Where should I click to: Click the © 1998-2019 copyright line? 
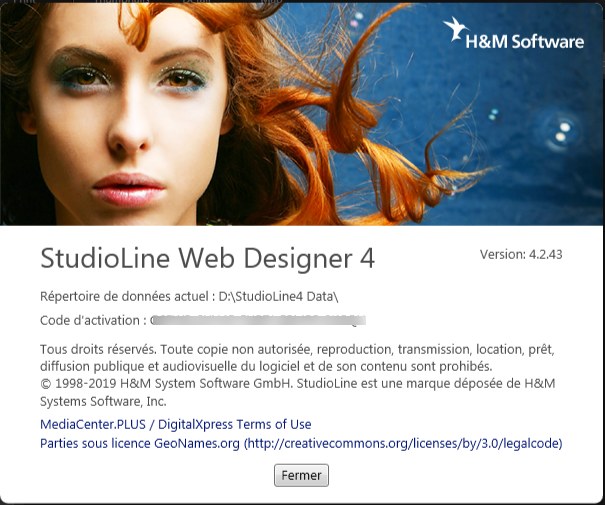pyautogui.click(x=200, y=383)
